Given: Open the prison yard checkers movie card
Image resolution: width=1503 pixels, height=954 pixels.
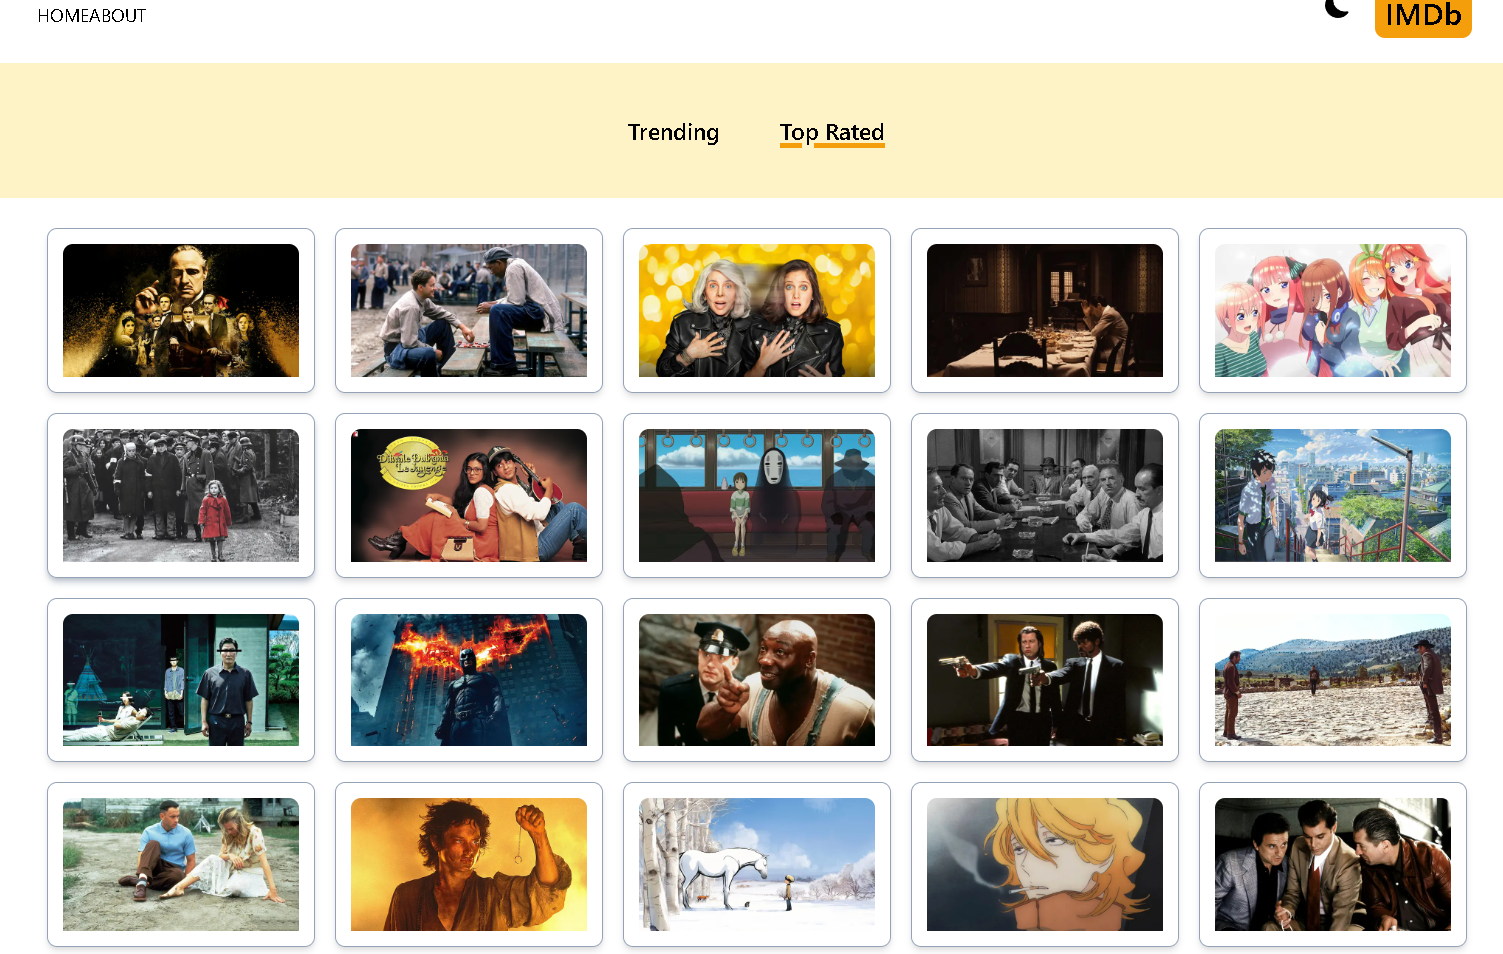Looking at the screenshot, I should (469, 310).
